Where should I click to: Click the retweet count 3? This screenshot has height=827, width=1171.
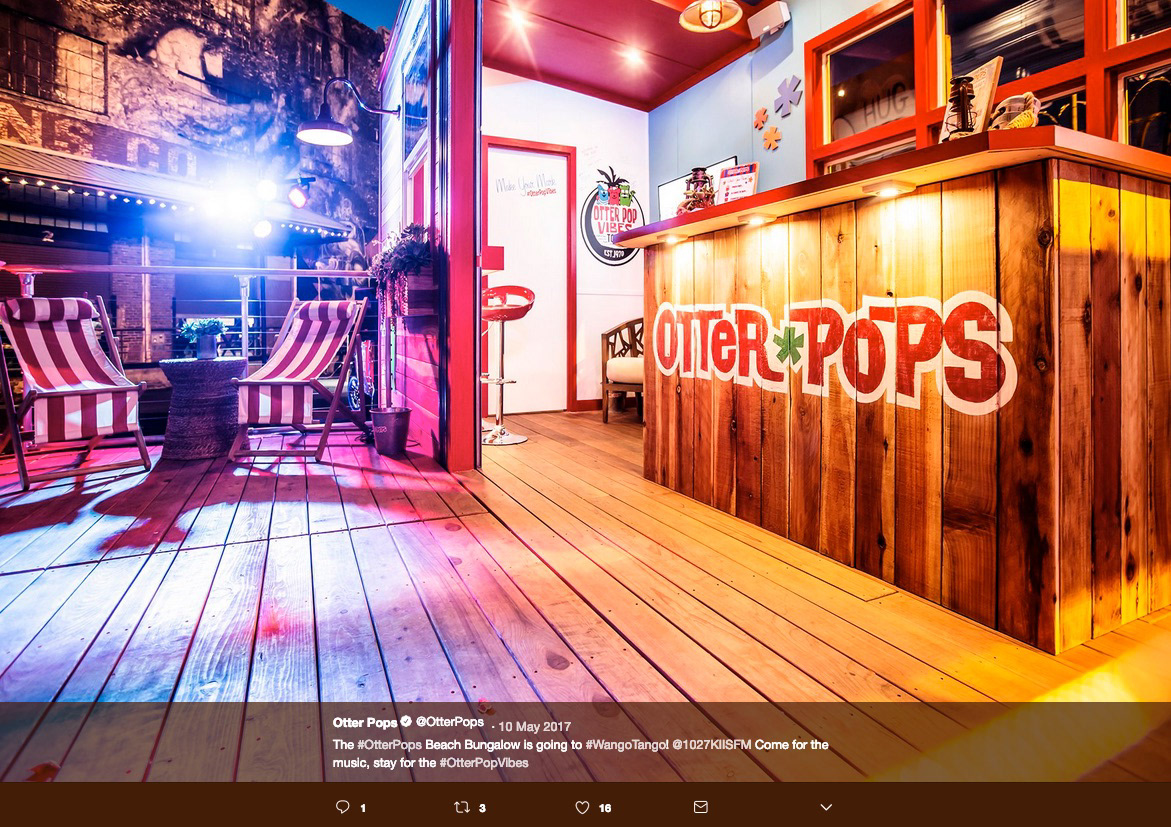[x=482, y=808]
